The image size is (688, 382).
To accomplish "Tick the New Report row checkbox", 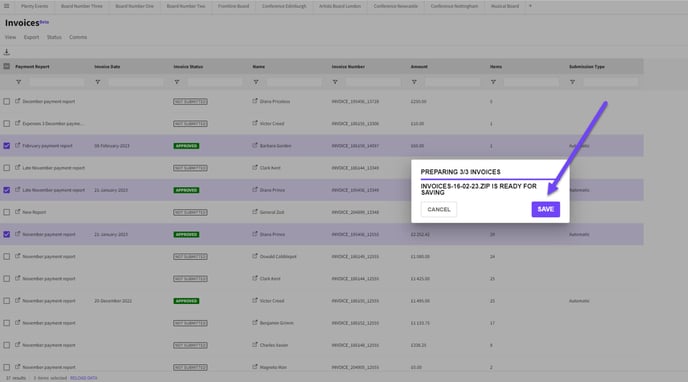I will tap(7, 212).
